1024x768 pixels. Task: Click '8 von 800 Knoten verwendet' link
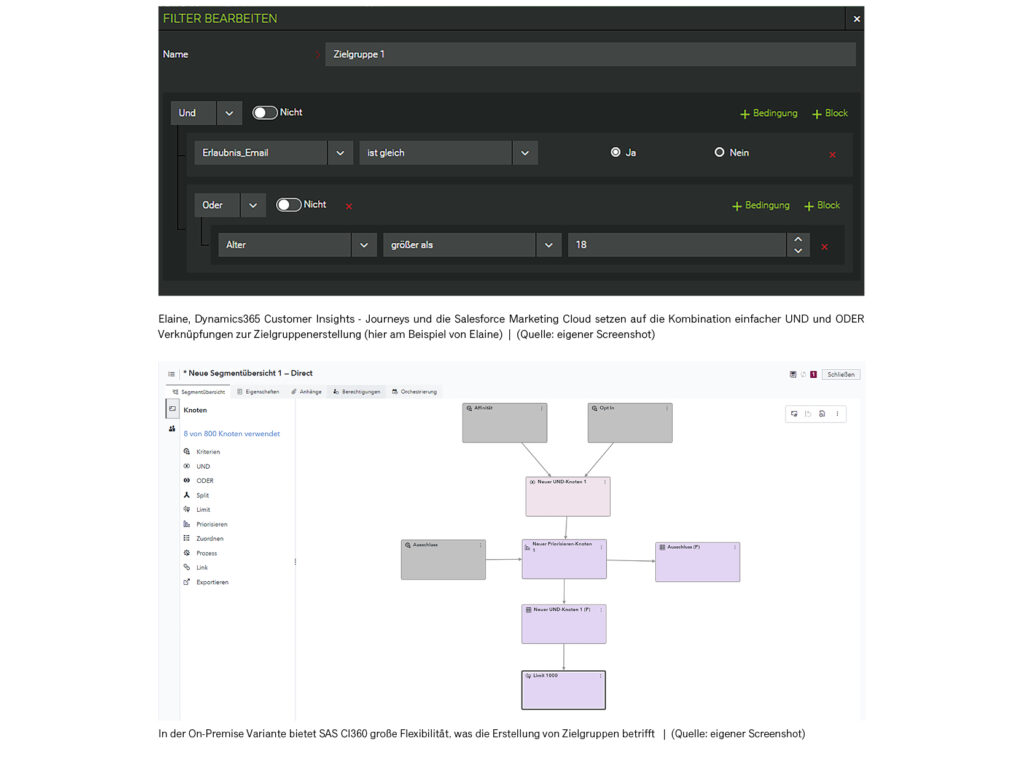click(x=232, y=434)
